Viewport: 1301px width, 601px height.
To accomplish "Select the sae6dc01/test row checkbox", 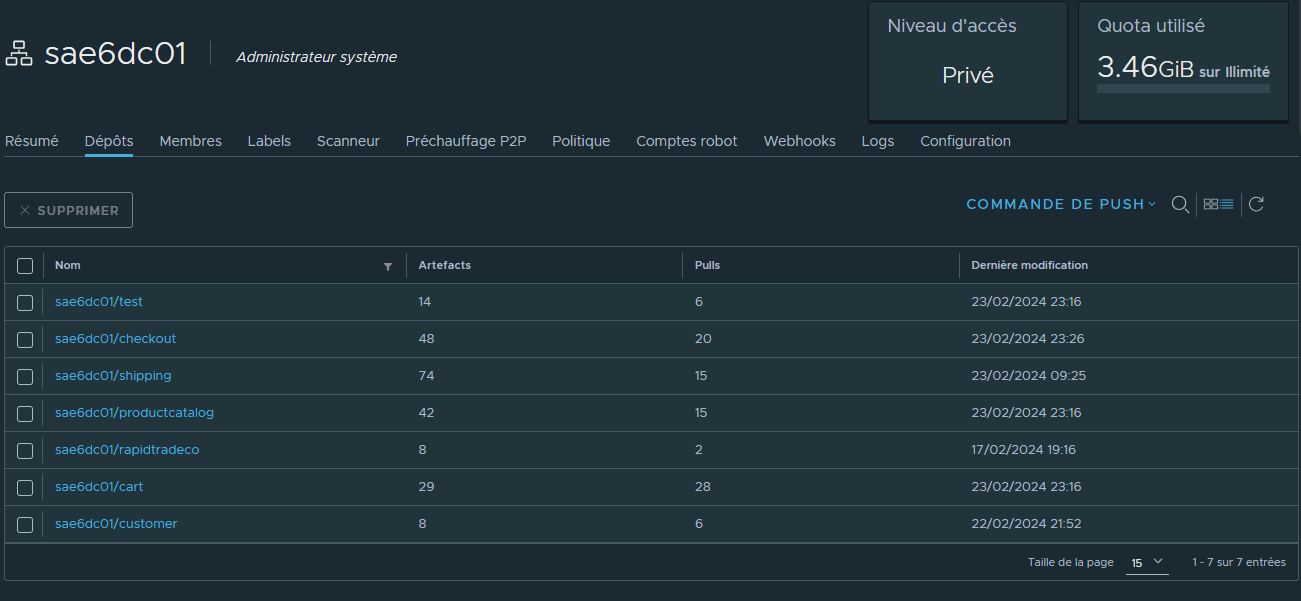I will click(x=25, y=302).
